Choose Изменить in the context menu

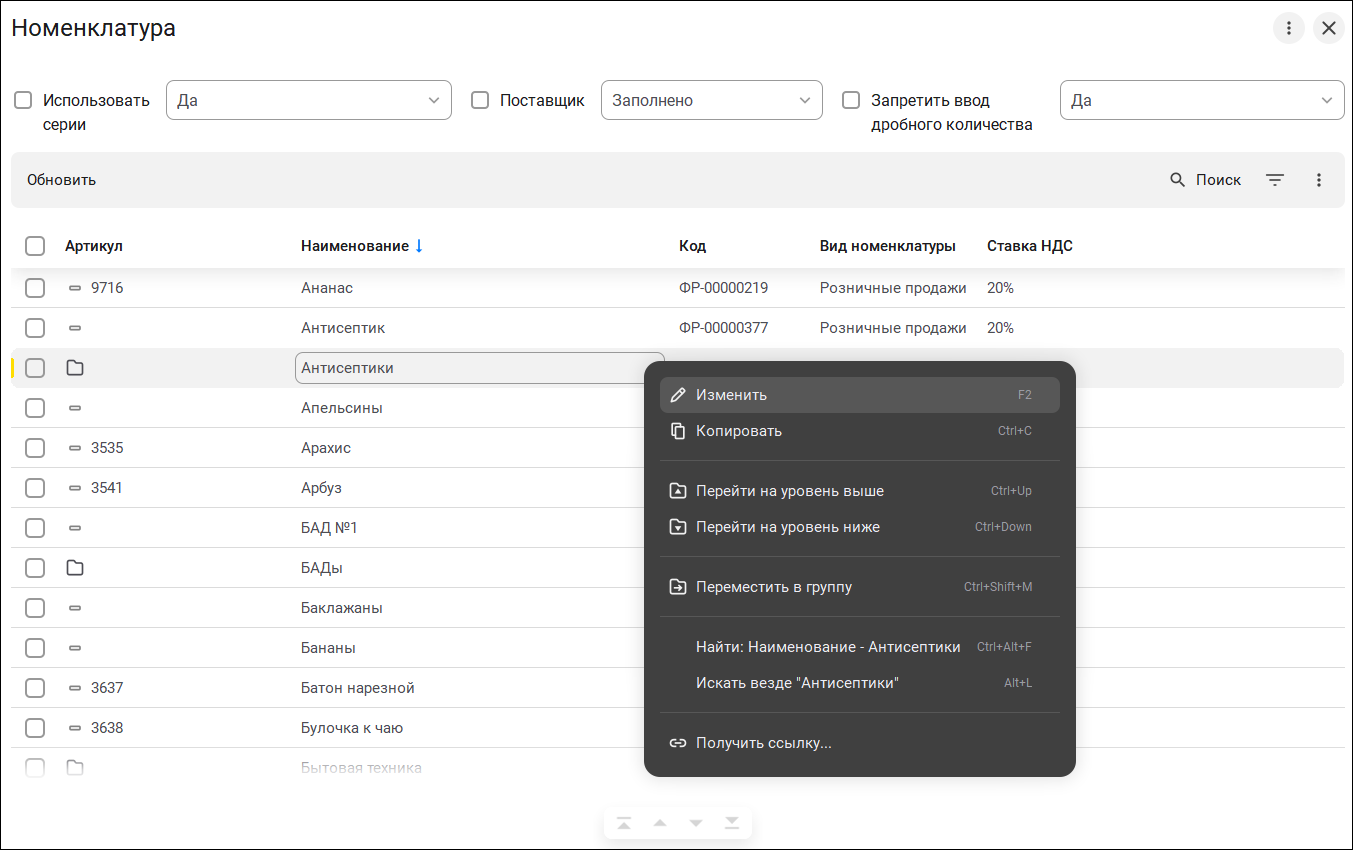732,395
